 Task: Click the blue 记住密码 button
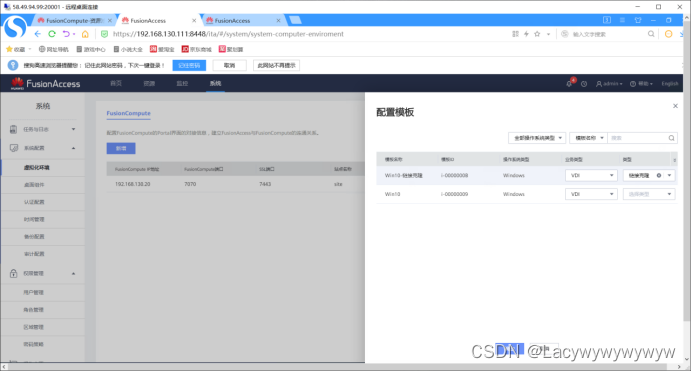pos(189,65)
